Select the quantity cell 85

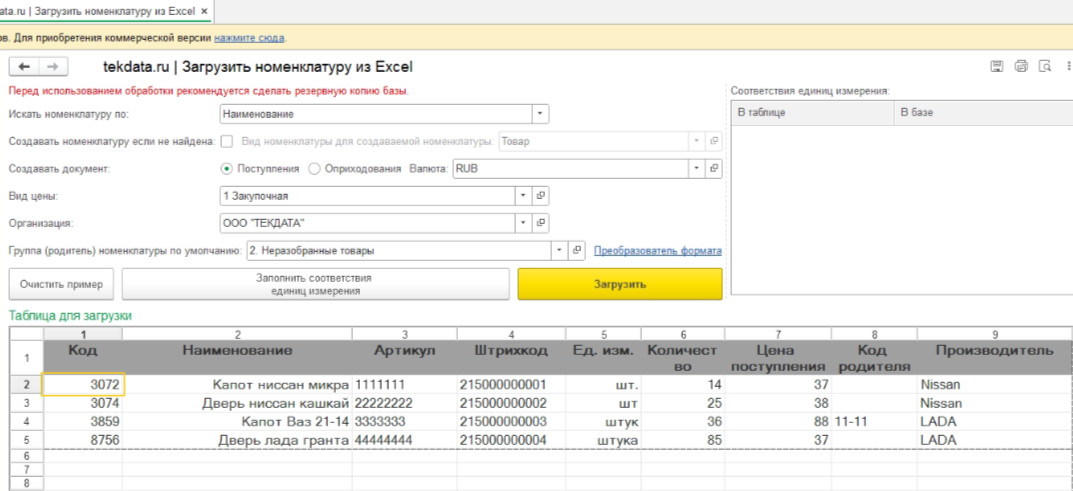click(x=683, y=440)
